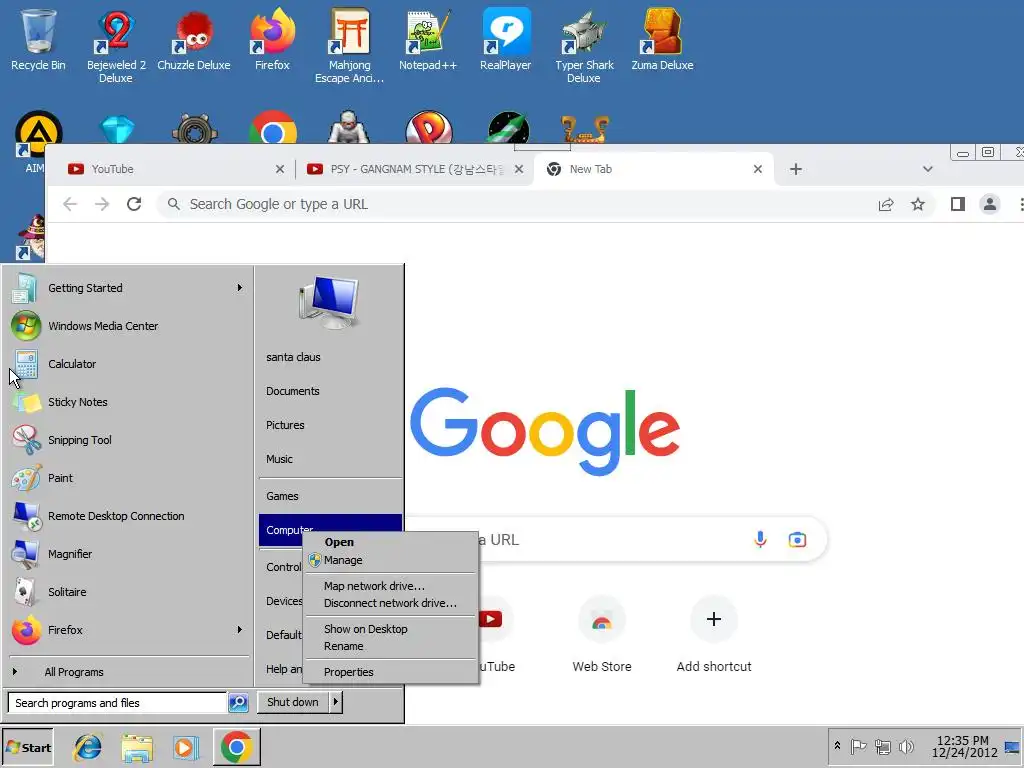The width and height of the screenshot is (1024, 768).
Task: Show hidden tray icons arrow
Action: [x=837, y=746]
